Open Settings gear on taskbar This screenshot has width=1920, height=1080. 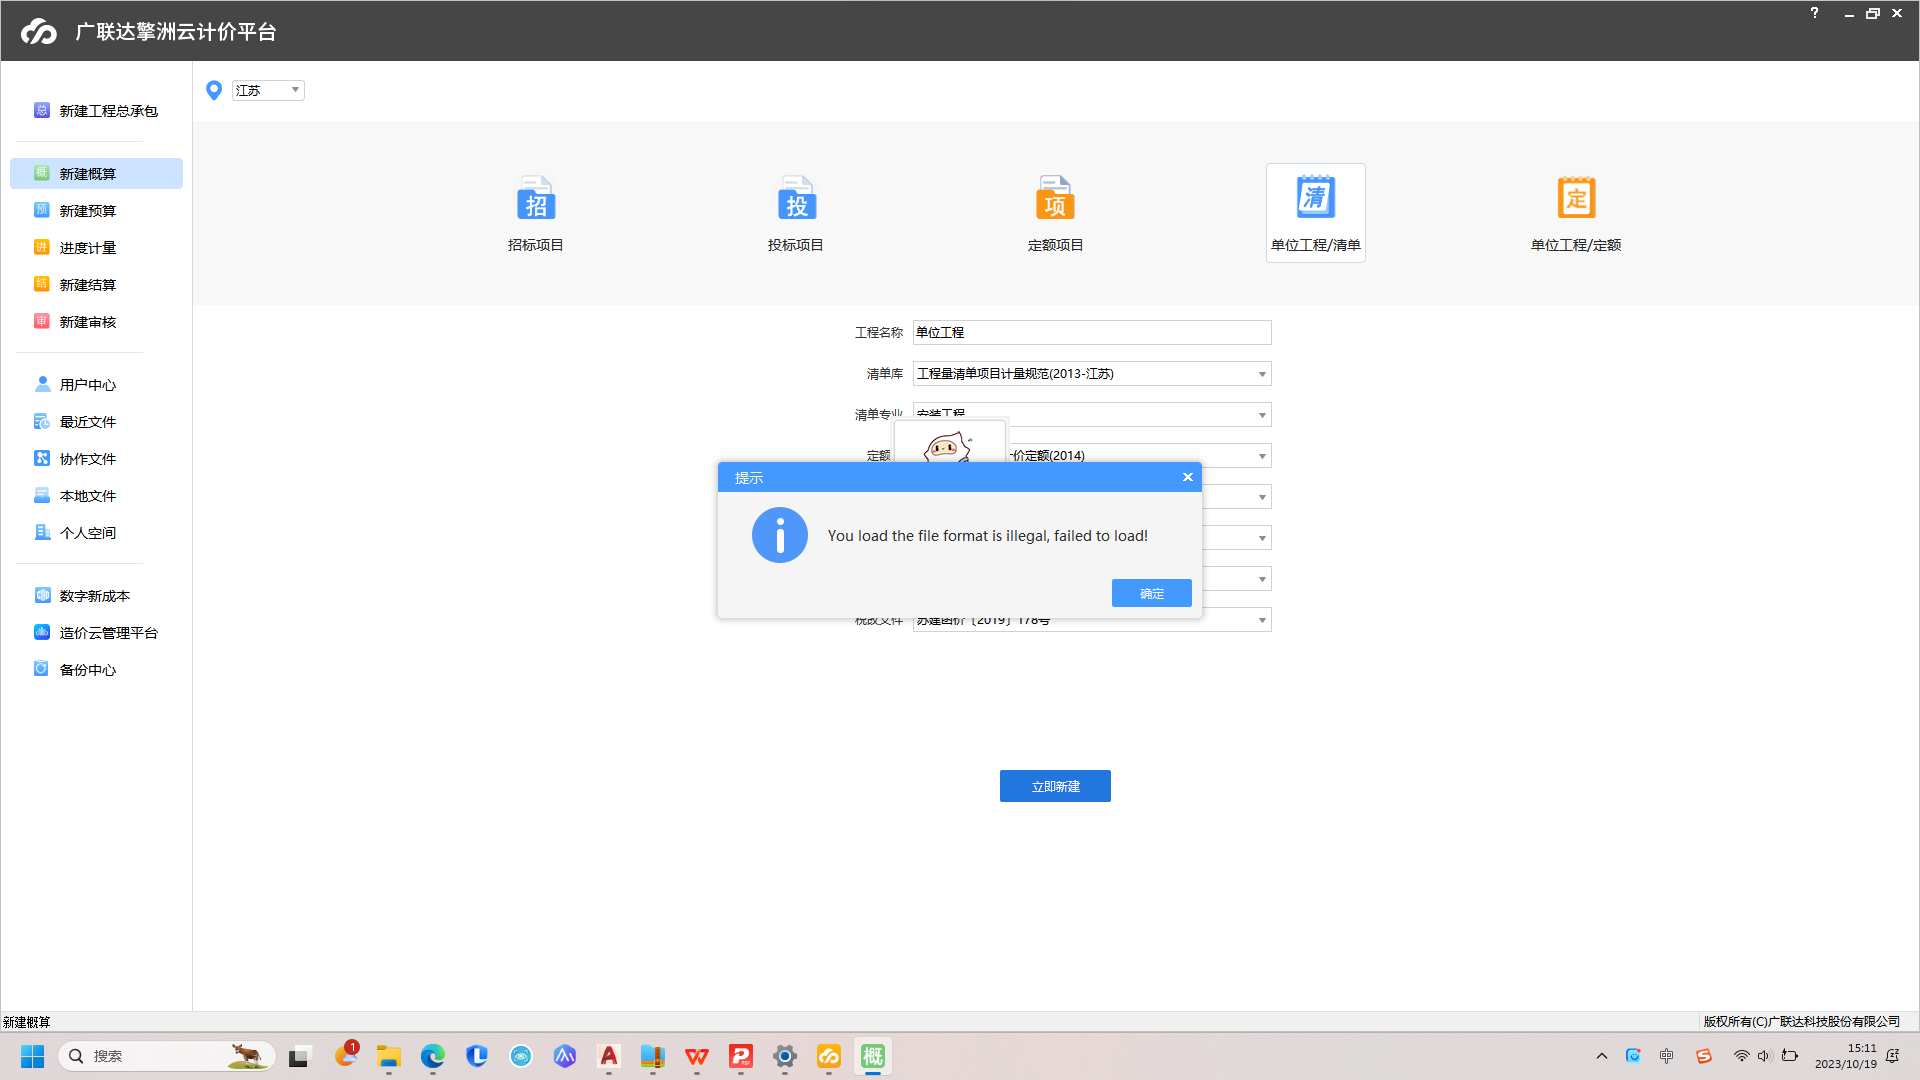785,1056
